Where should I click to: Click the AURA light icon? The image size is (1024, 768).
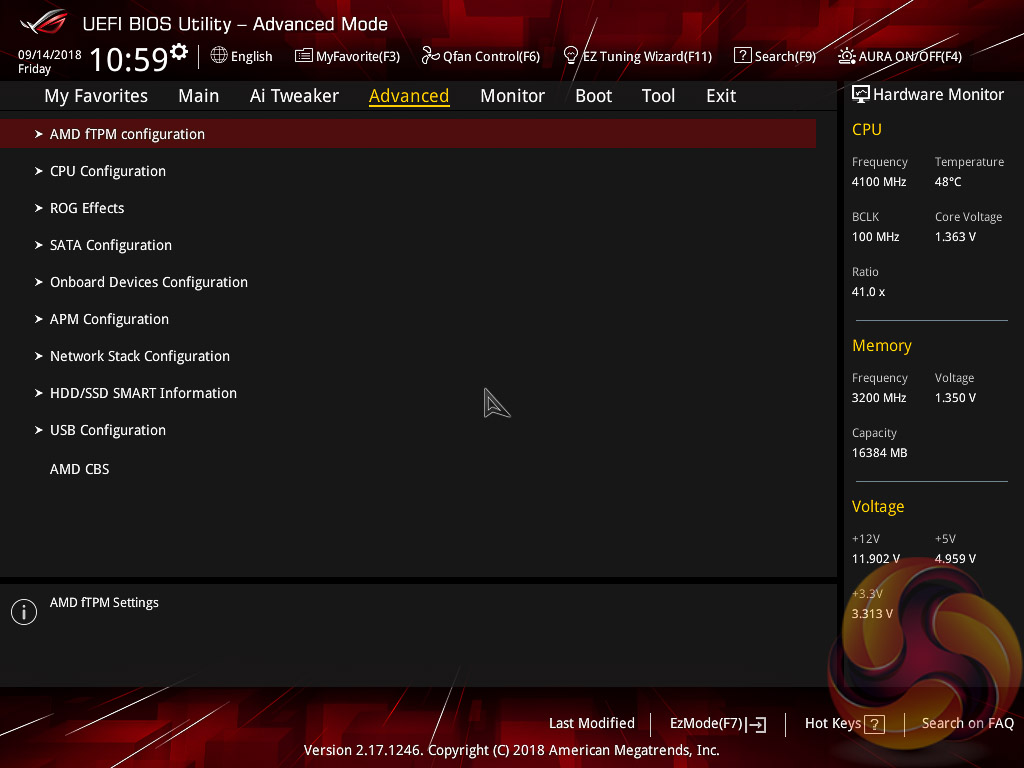click(x=846, y=56)
